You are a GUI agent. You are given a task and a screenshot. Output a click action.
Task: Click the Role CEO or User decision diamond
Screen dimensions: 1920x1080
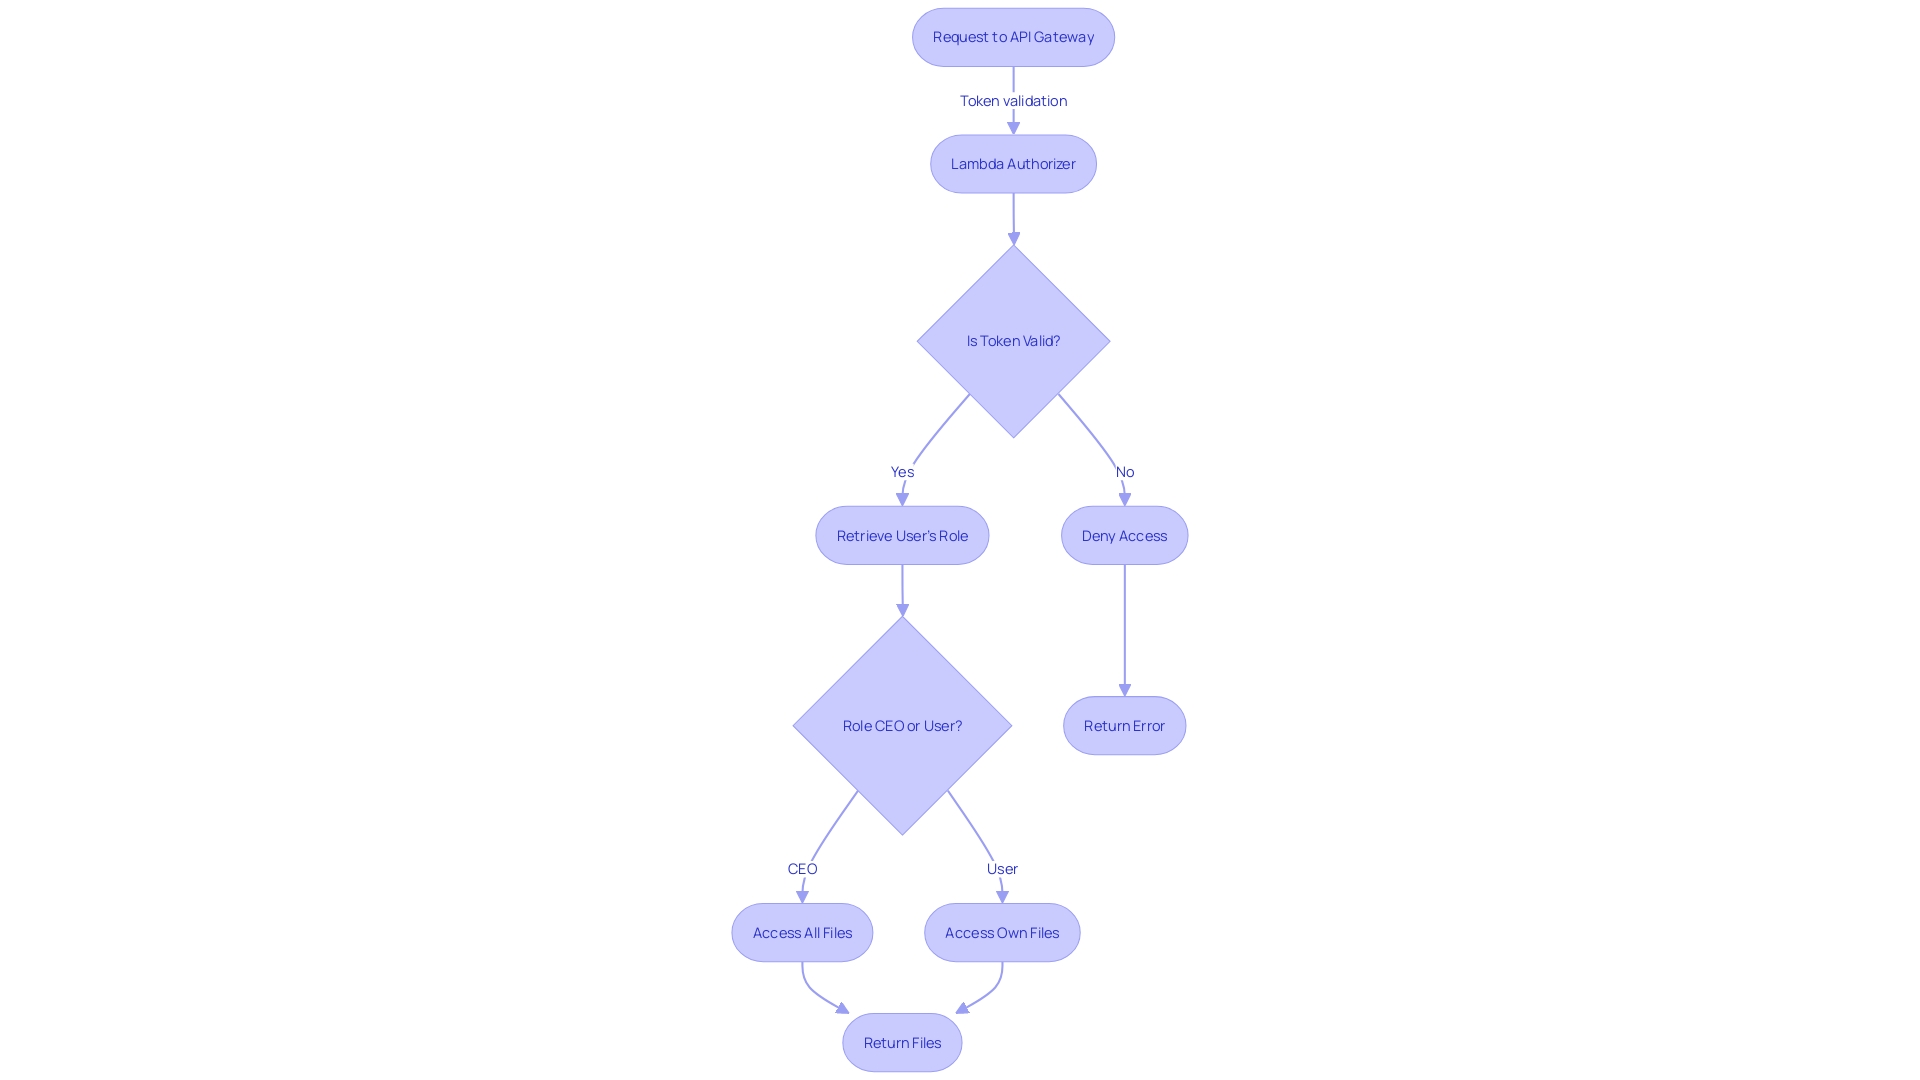[x=902, y=725]
